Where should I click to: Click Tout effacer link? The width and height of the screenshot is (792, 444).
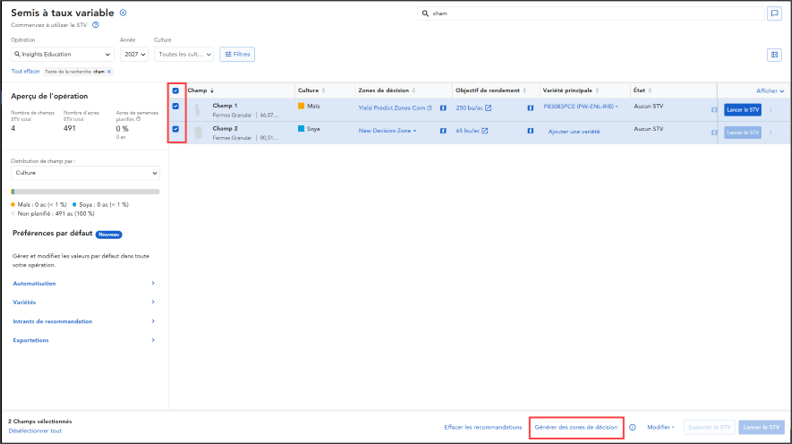pos(26,72)
